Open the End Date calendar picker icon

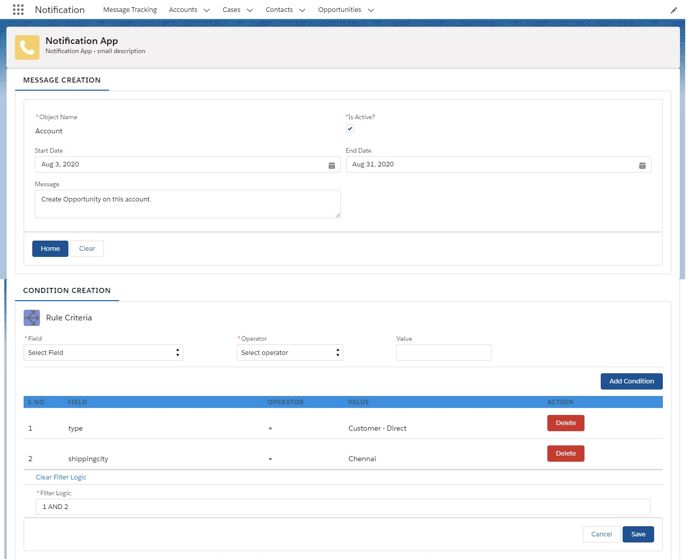click(x=642, y=165)
